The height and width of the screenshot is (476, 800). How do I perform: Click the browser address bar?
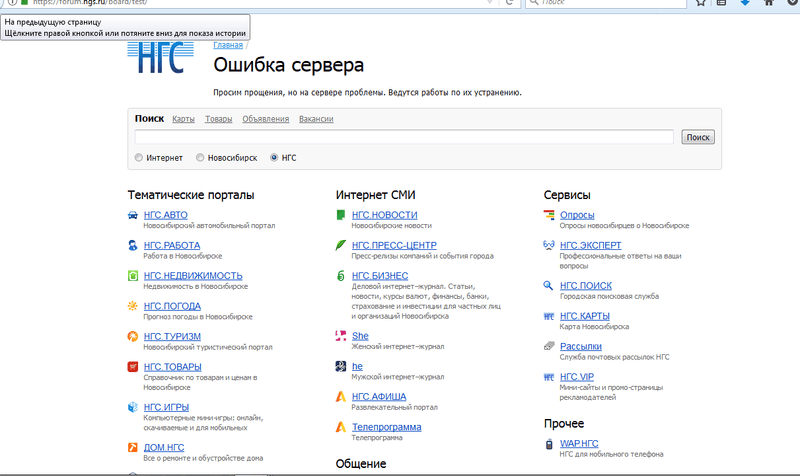coord(255,2)
